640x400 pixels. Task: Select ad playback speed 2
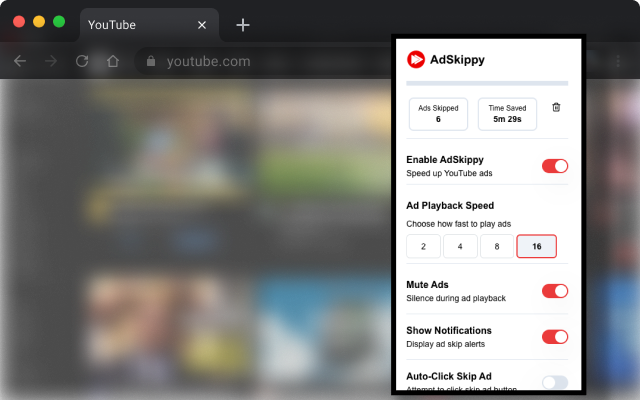coord(423,246)
